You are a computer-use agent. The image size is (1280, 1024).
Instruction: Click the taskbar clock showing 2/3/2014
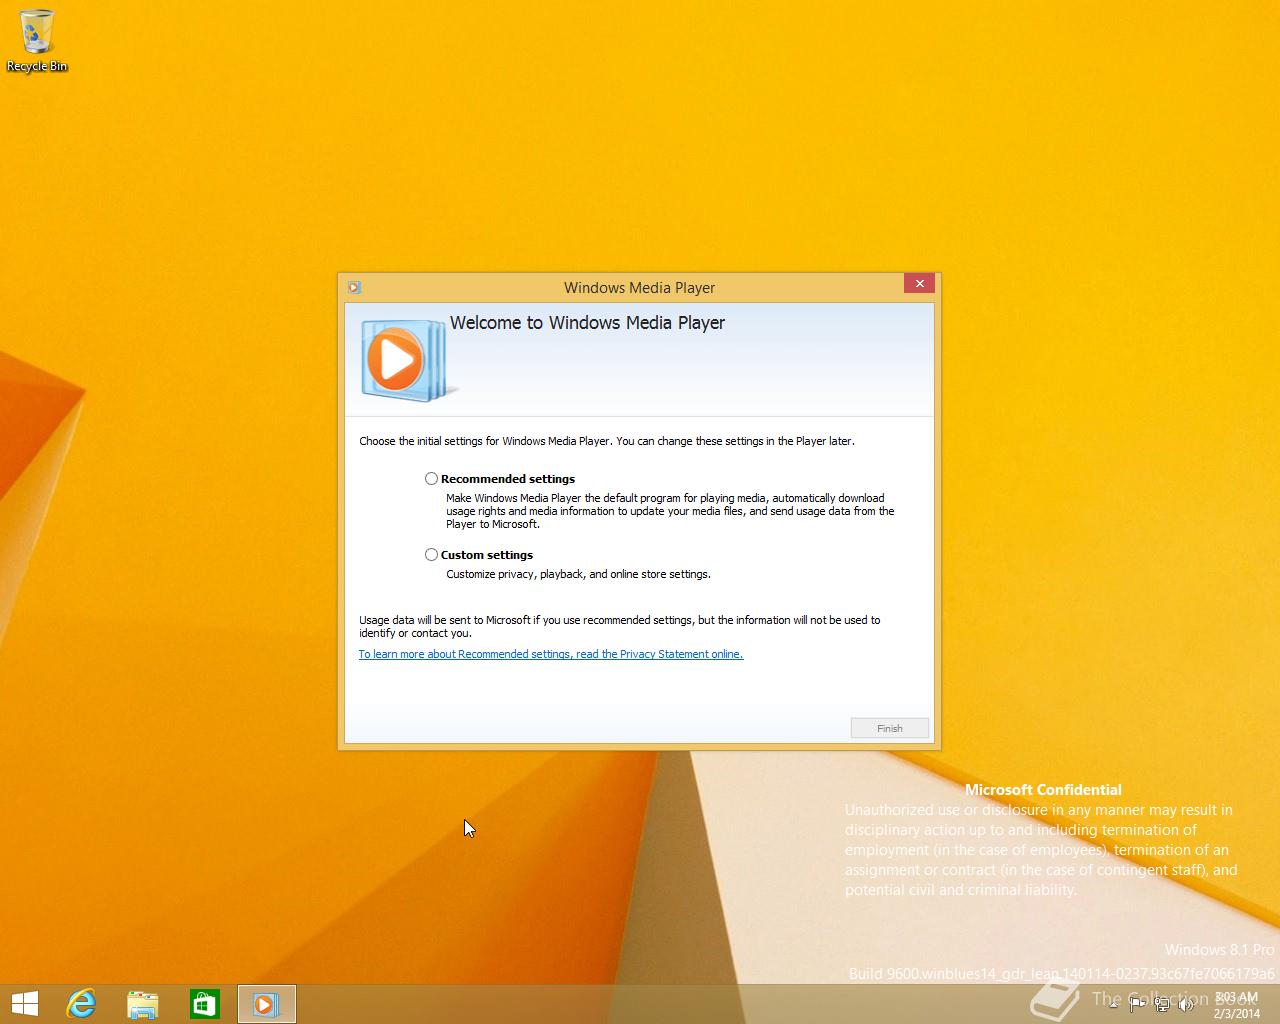pyautogui.click(x=1236, y=1005)
